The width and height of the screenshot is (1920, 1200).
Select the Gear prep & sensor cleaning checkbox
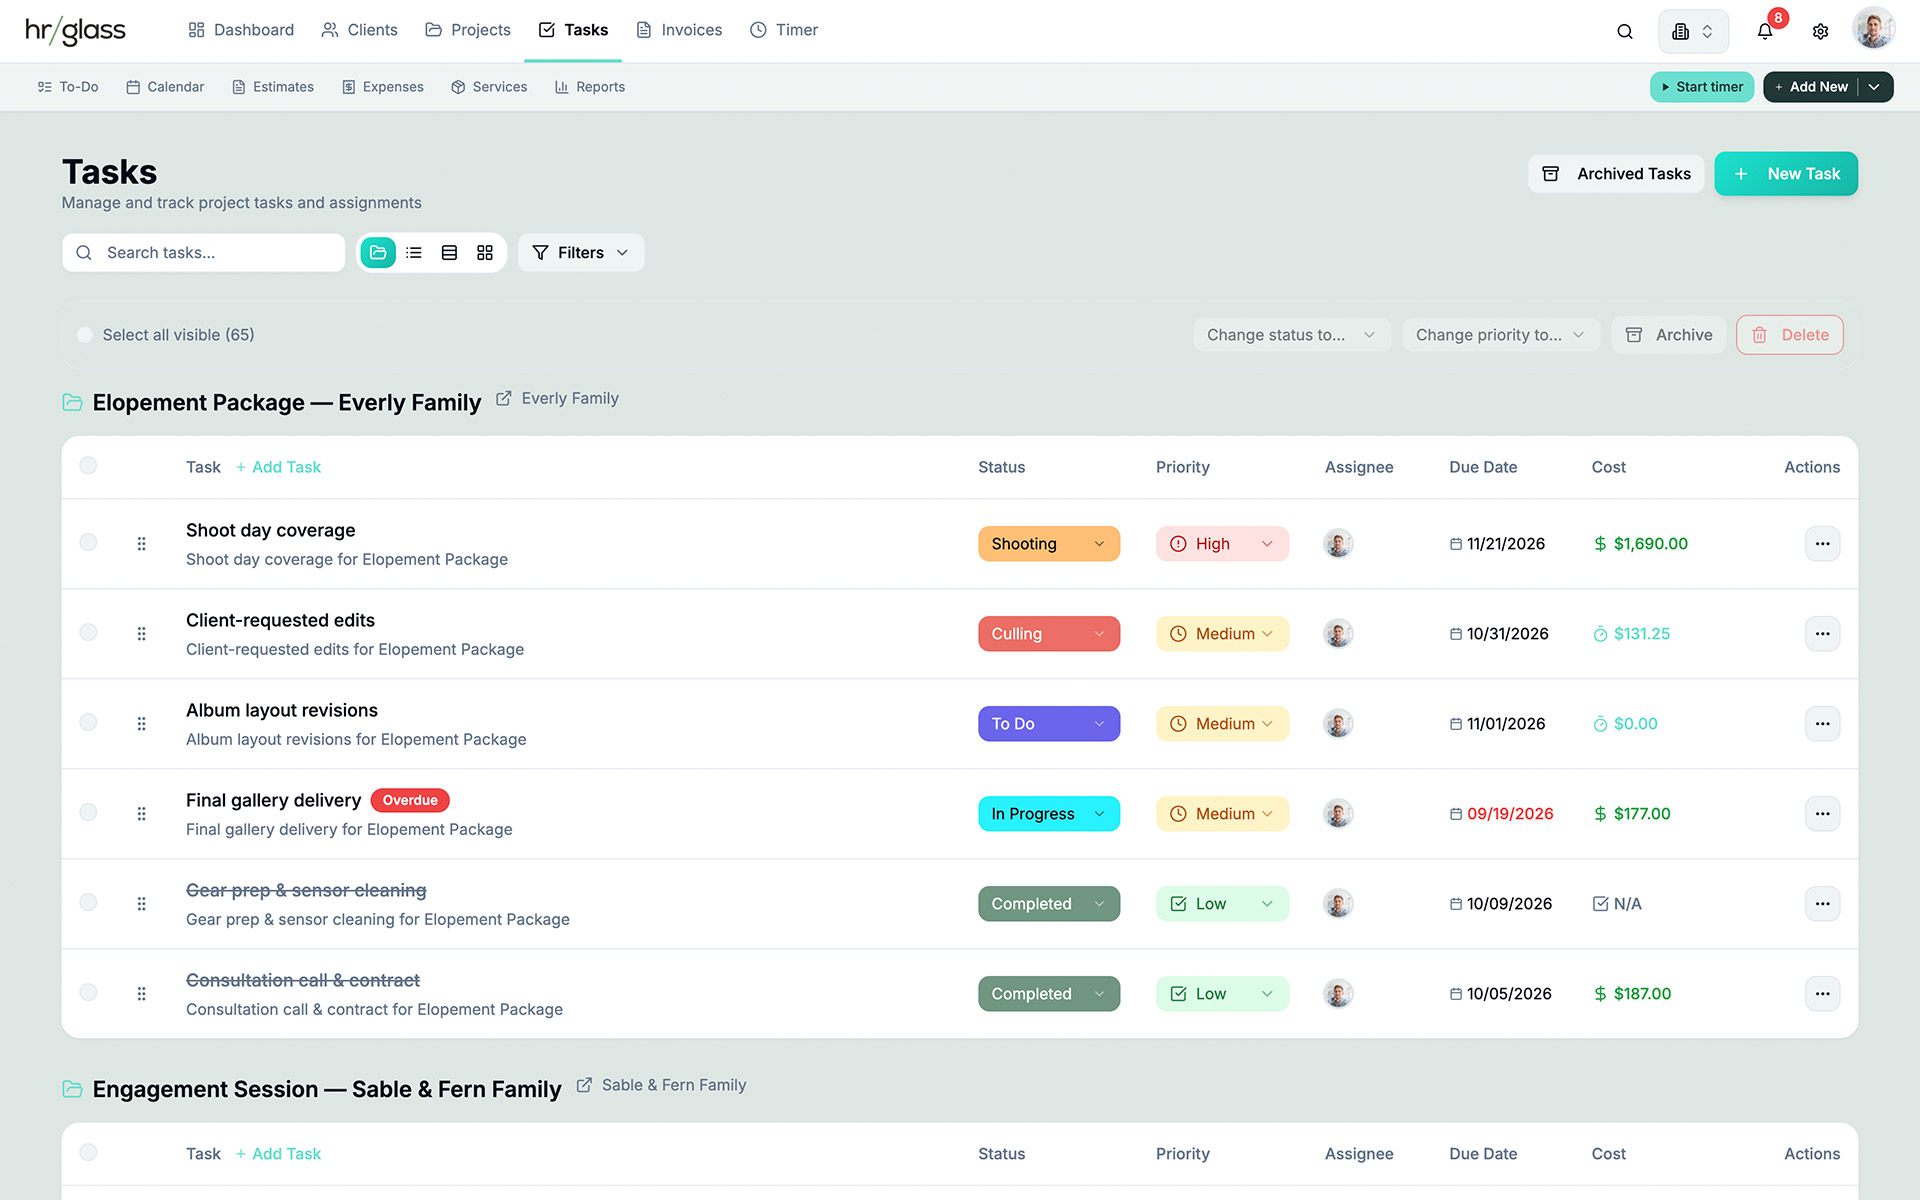[88, 902]
